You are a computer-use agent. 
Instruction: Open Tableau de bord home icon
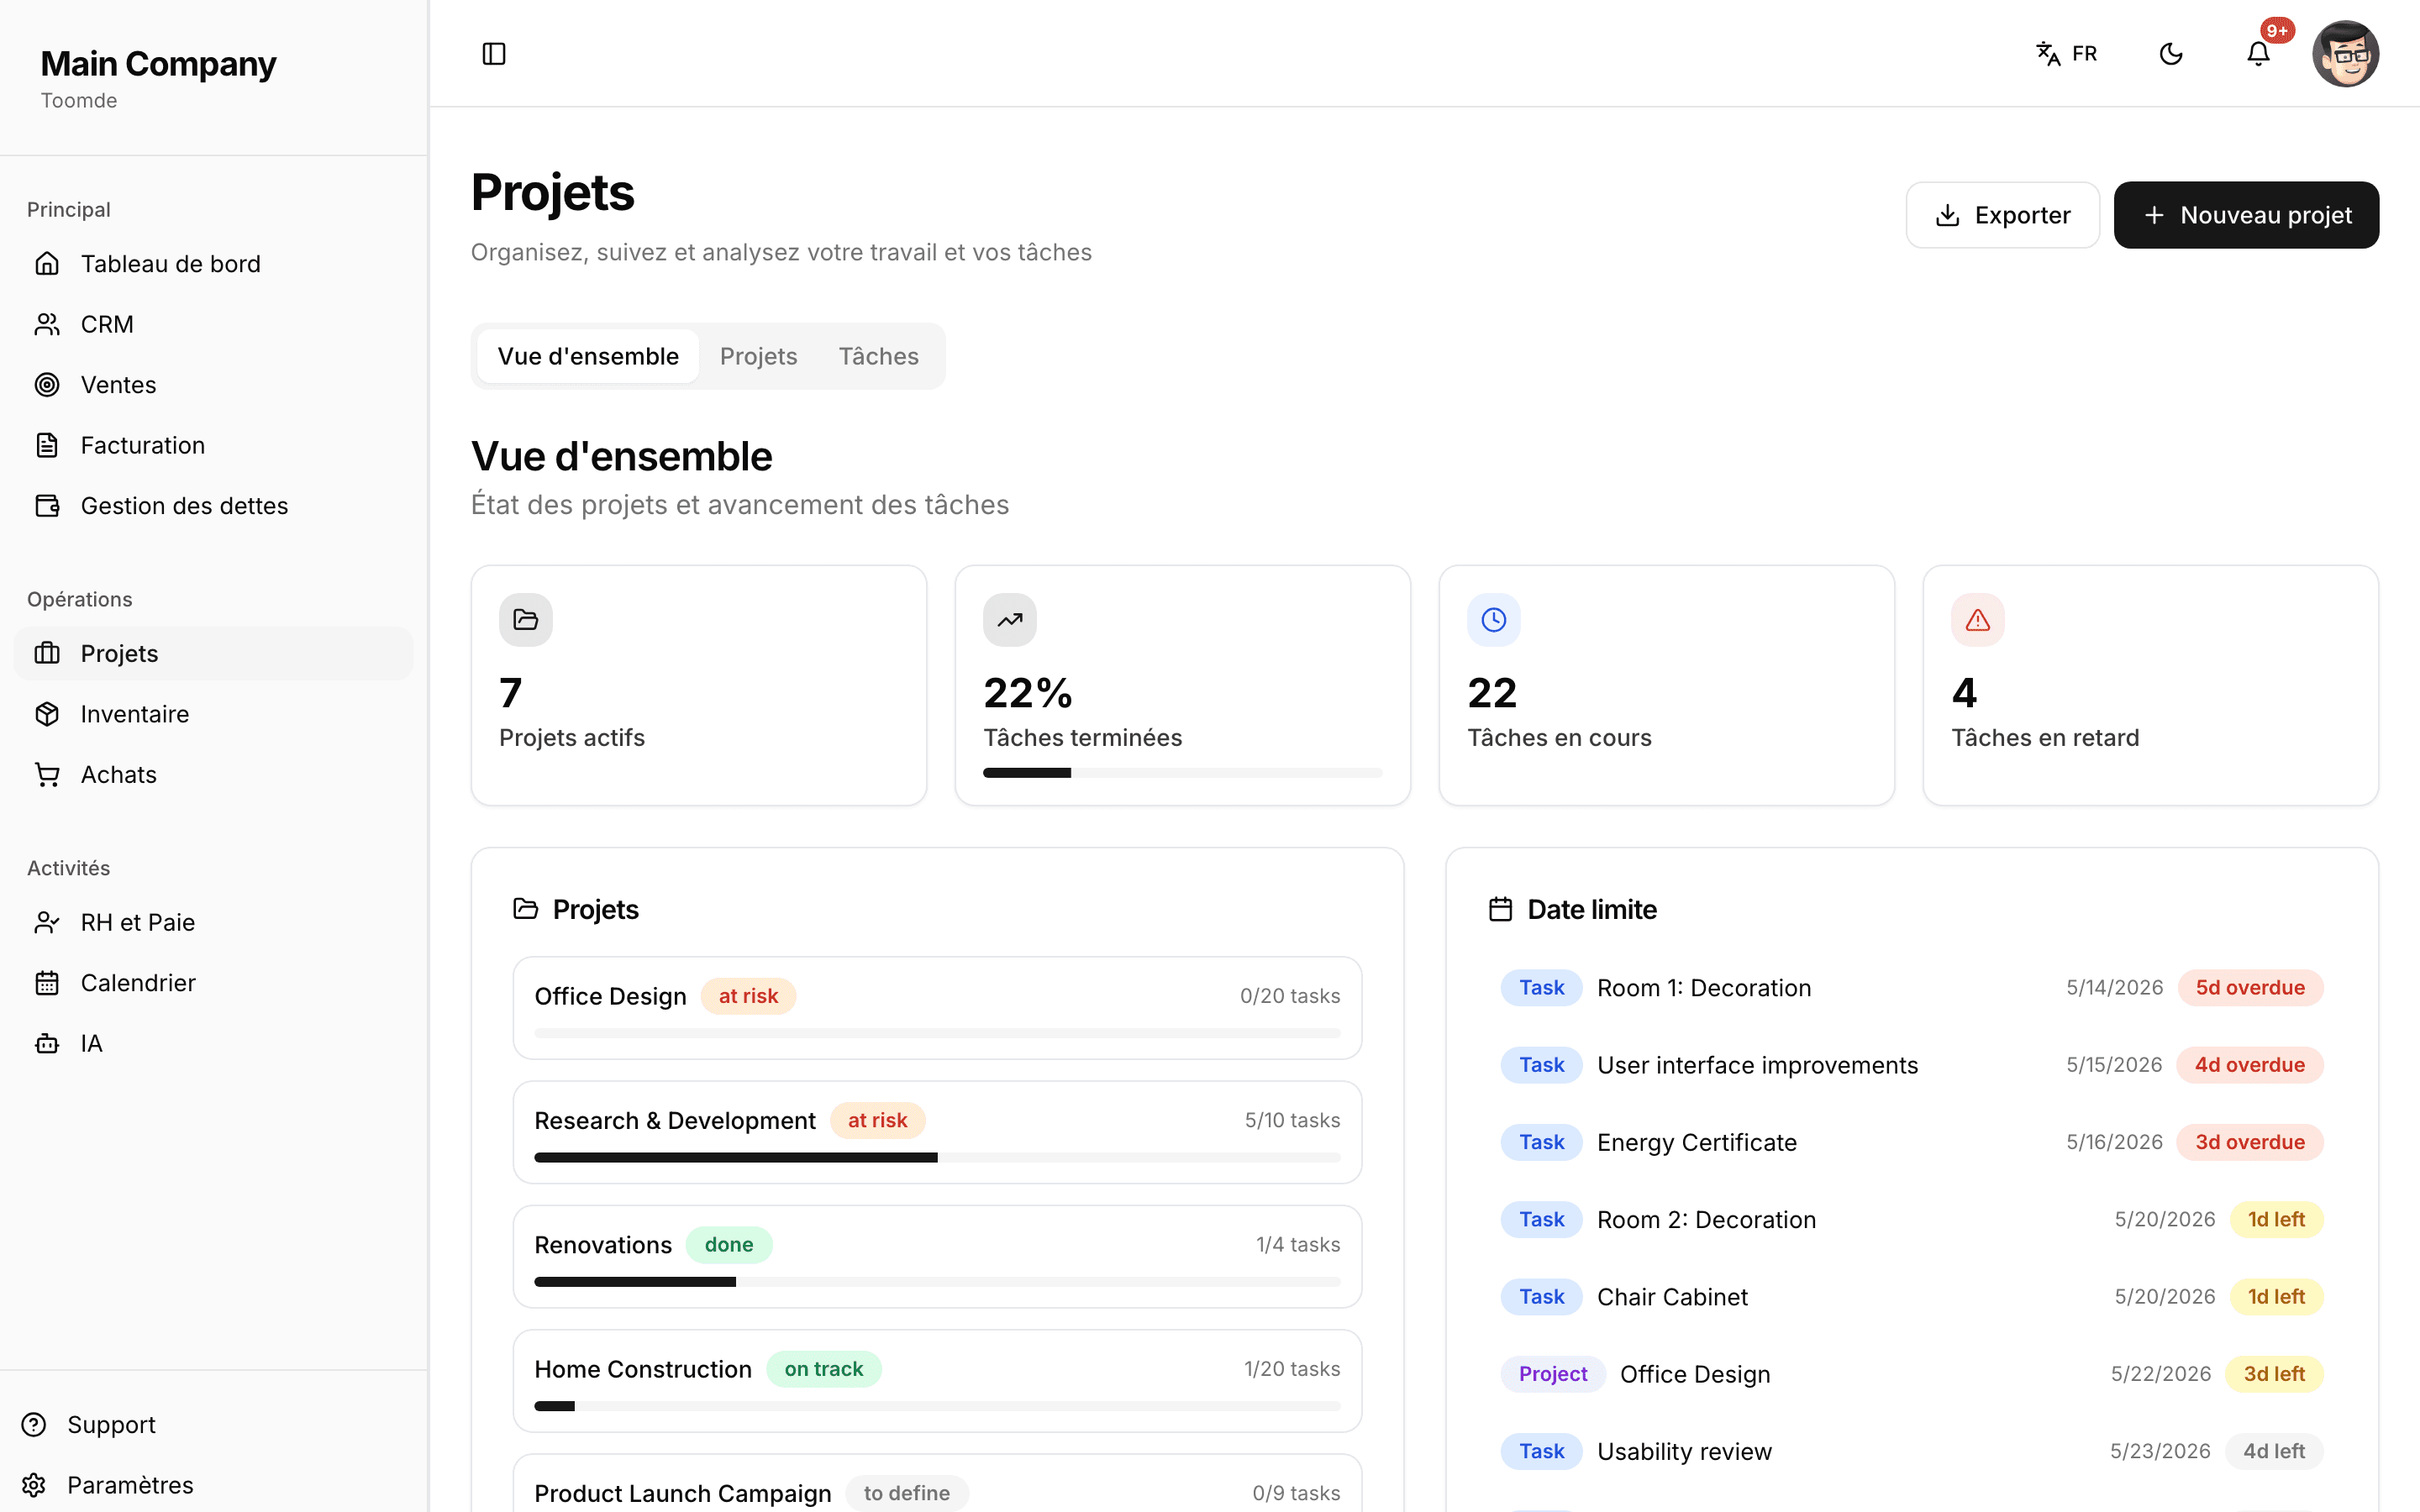pos(47,264)
